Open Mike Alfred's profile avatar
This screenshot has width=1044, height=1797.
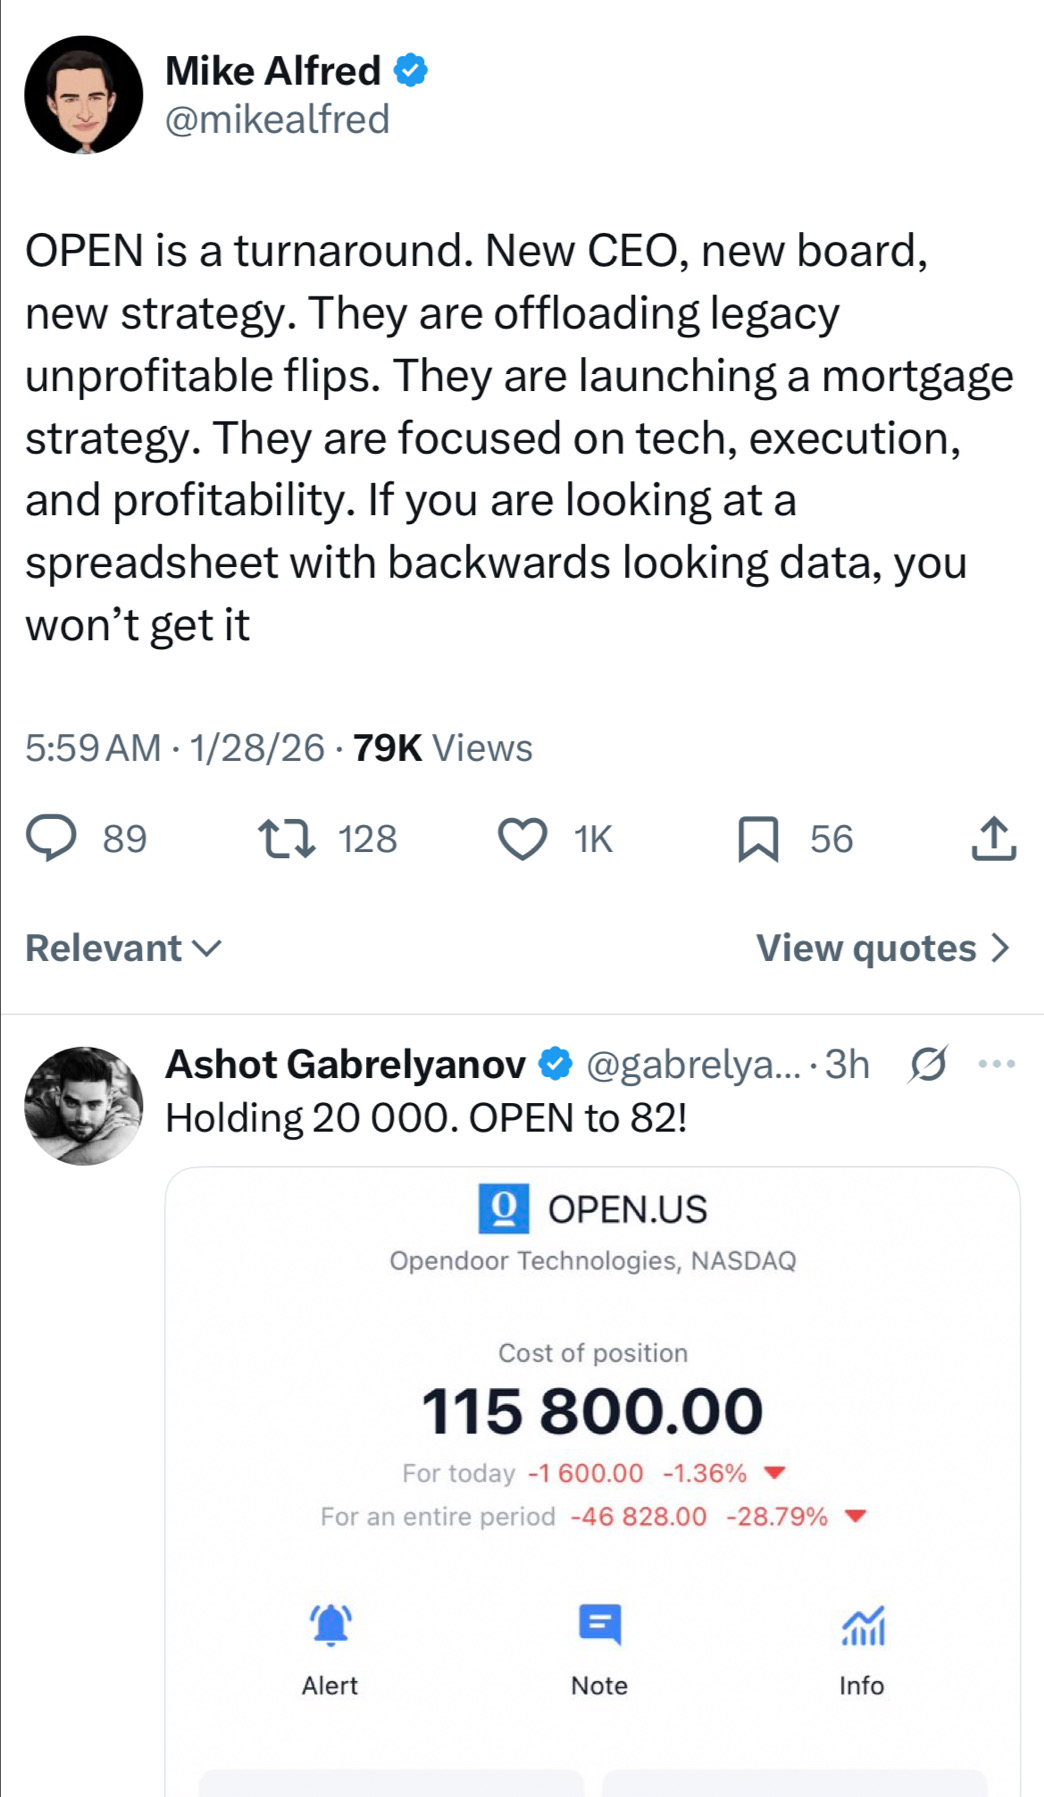(84, 95)
